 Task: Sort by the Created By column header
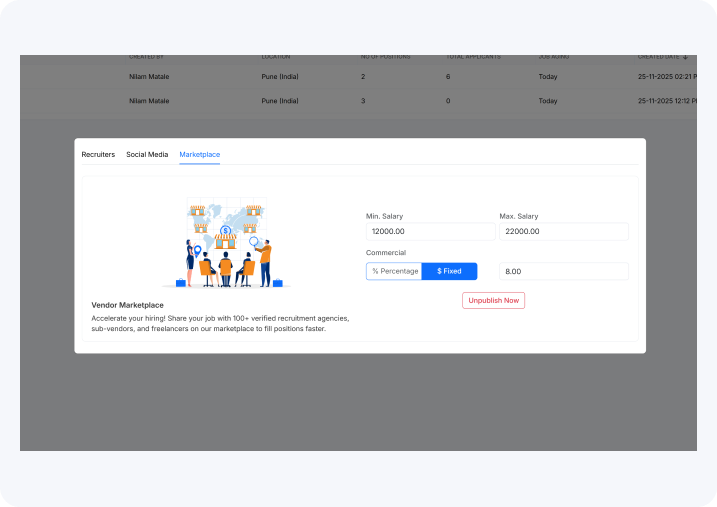pyautogui.click(x=146, y=58)
